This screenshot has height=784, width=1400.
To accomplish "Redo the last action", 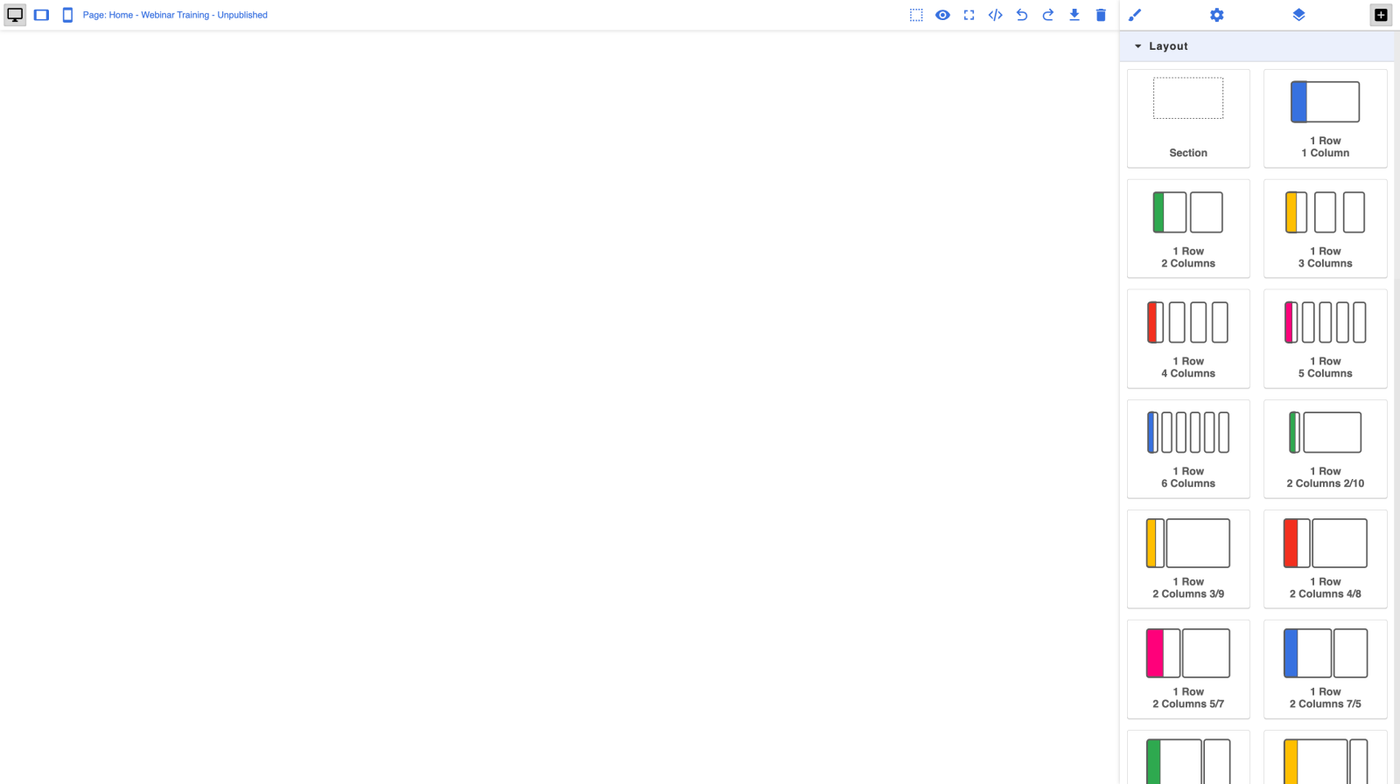I will click(x=1048, y=15).
